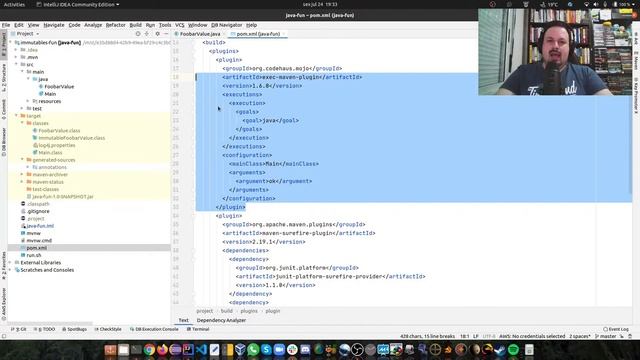Collapse the src folder in project tree
Image resolution: width=640 pixels, height=360 pixels.
click(x=16, y=64)
